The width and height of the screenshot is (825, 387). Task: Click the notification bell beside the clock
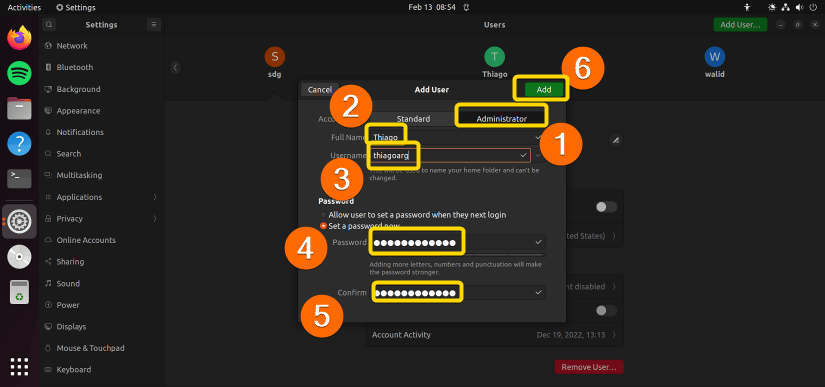[466, 7]
